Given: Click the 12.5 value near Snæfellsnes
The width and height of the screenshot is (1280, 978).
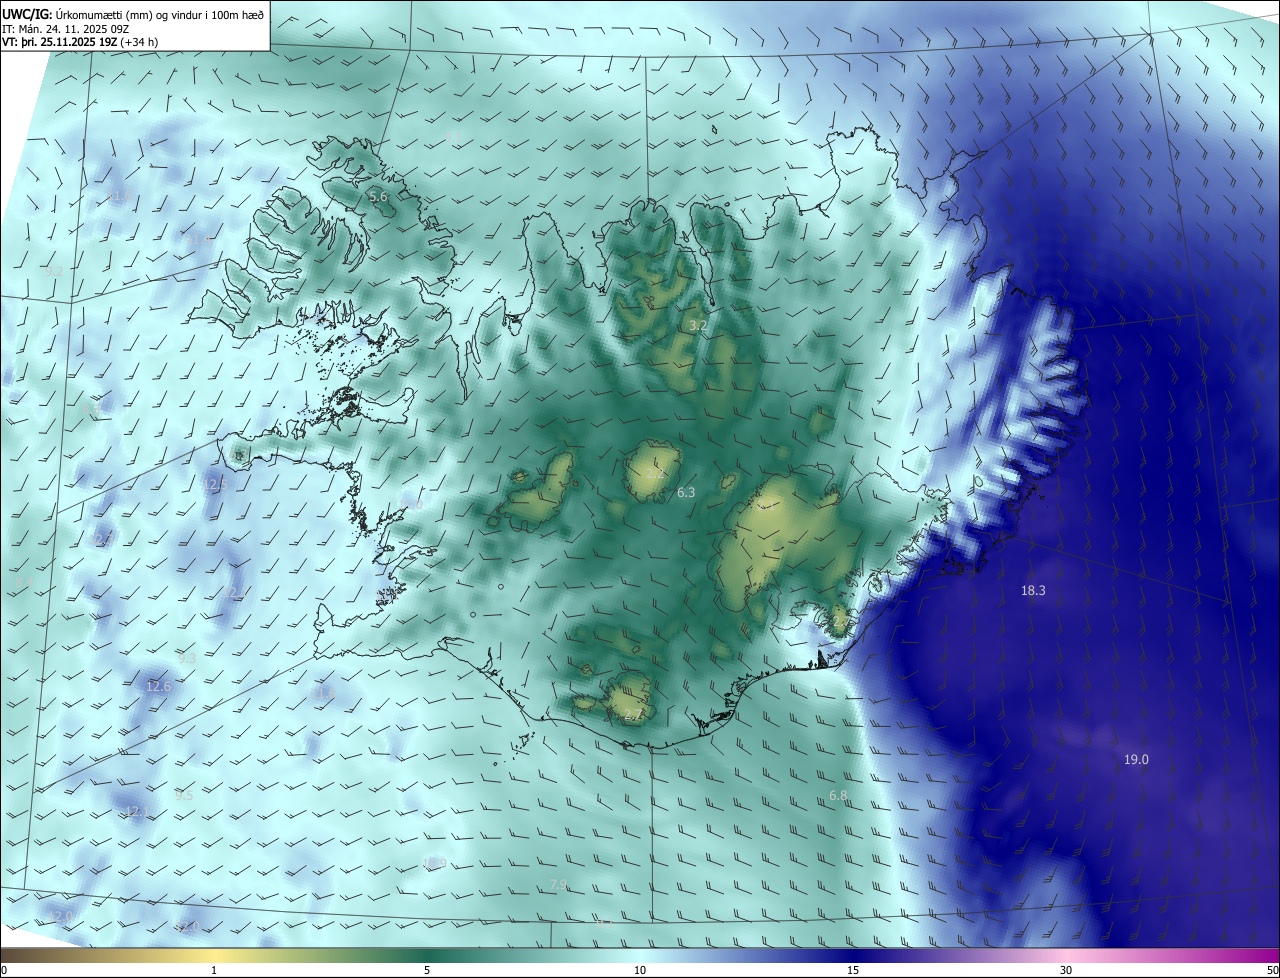Looking at the screenshot, I should coord(215,484).
